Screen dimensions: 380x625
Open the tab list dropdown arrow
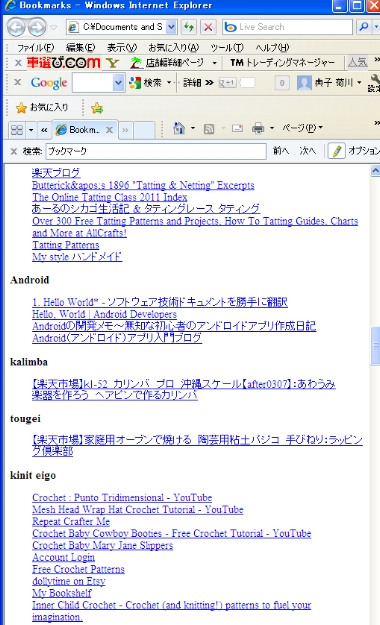[31, 130]
